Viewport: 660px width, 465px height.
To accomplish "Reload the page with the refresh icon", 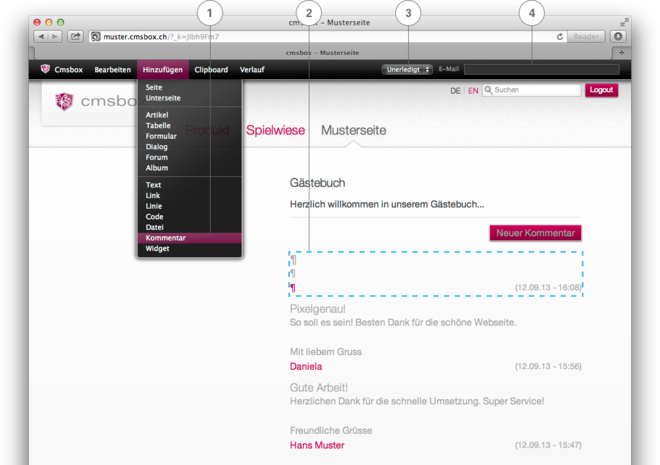I will click(560, 37).
